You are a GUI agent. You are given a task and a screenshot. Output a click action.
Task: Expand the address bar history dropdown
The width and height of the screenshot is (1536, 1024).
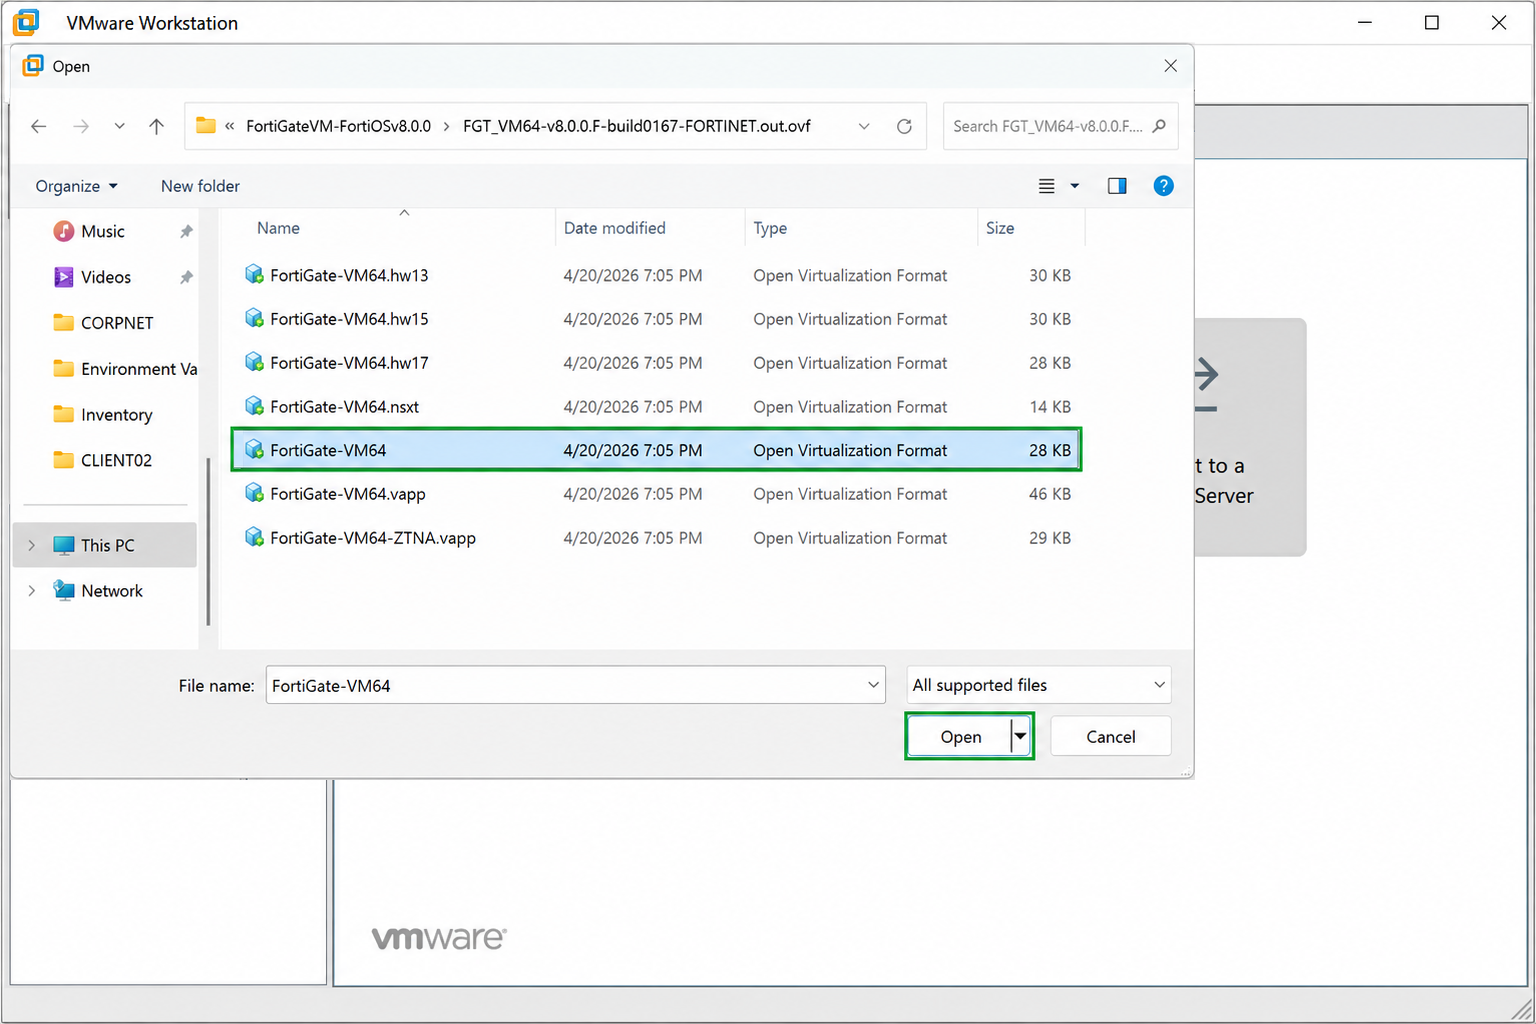pyautogui.click(x=864, y=126)
